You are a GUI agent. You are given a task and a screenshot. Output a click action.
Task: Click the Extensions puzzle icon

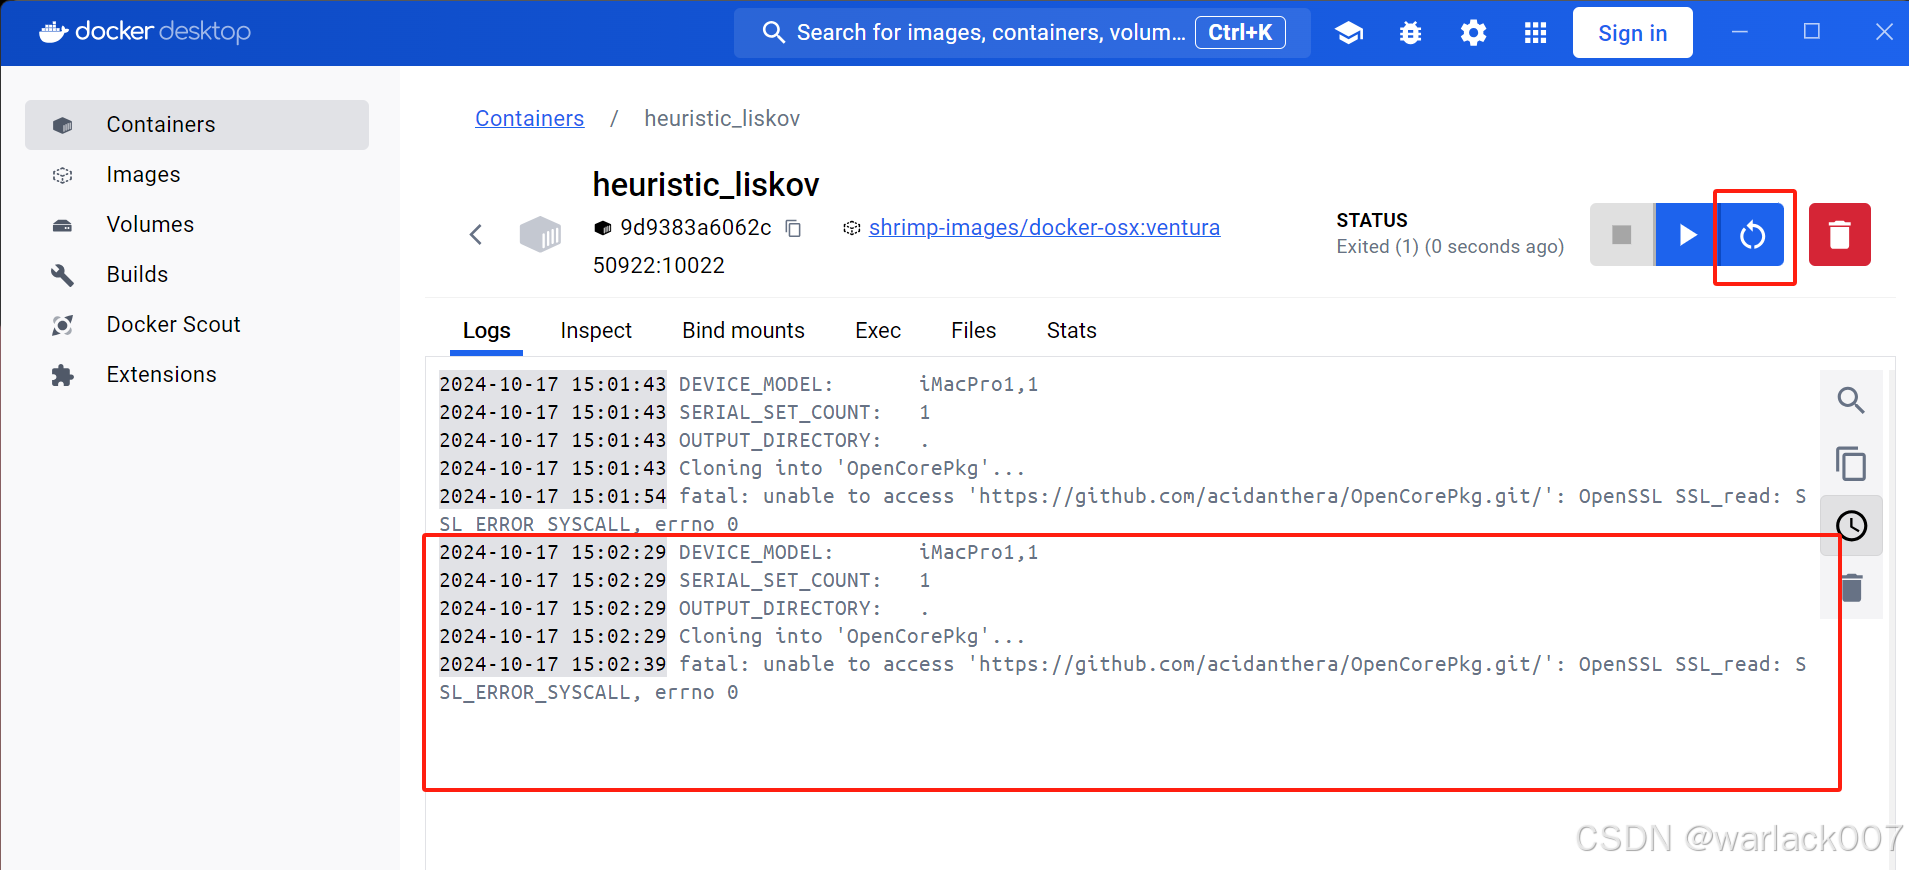pos(63,375)
